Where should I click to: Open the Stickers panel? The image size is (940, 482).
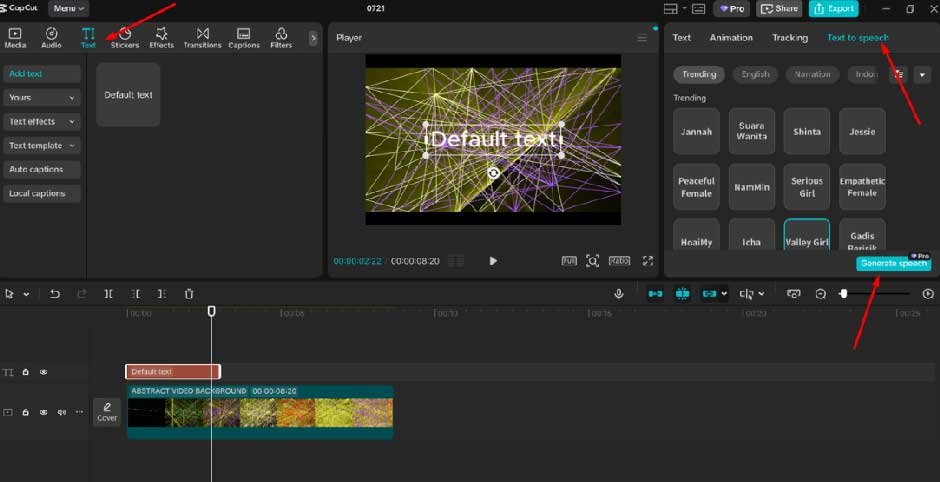point(125,38)
